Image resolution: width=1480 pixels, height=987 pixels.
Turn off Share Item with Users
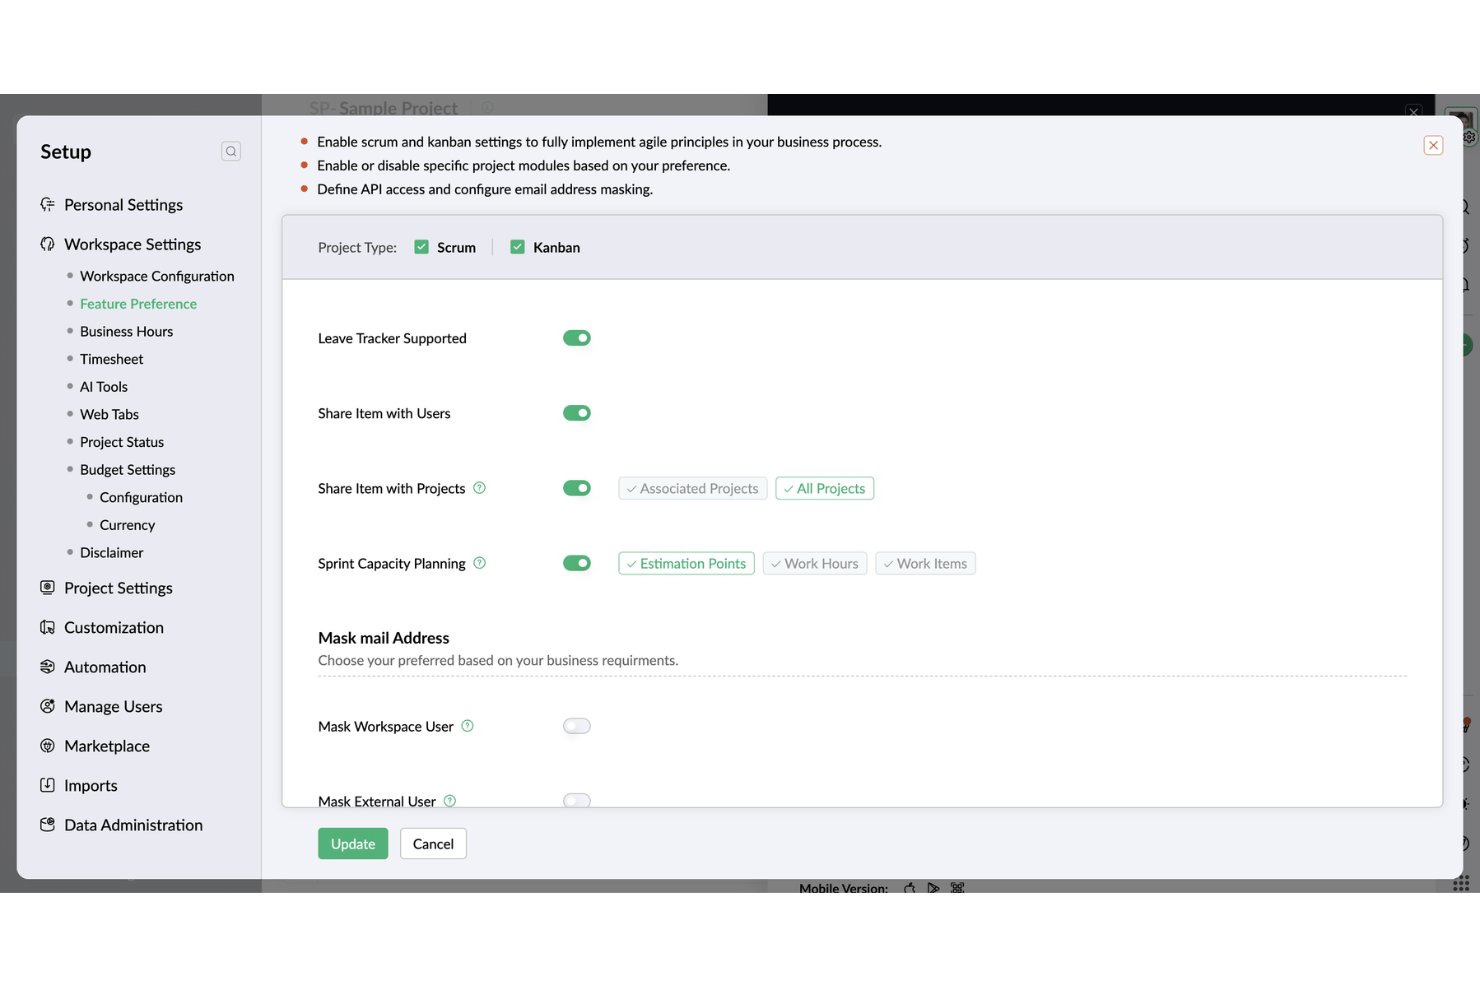pyautogui.click(x=577, y=413)
